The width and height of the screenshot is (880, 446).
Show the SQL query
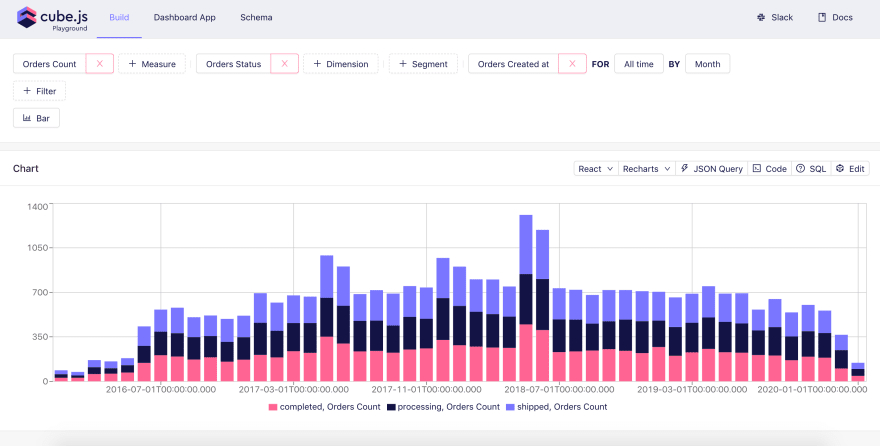coord(811,169)
